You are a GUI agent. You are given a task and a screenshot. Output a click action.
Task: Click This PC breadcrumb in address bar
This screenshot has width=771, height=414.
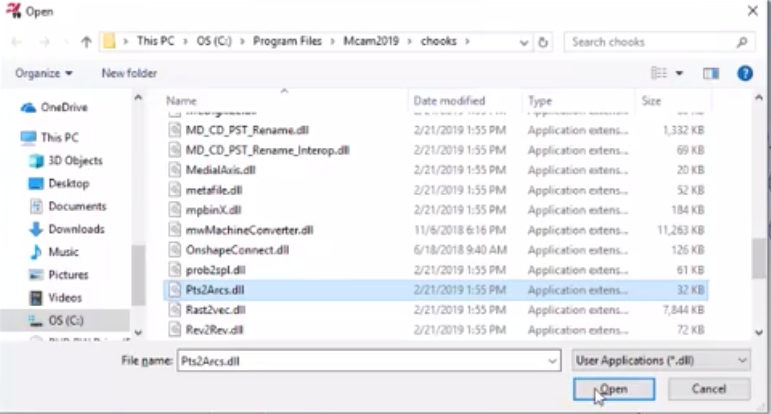155,41
